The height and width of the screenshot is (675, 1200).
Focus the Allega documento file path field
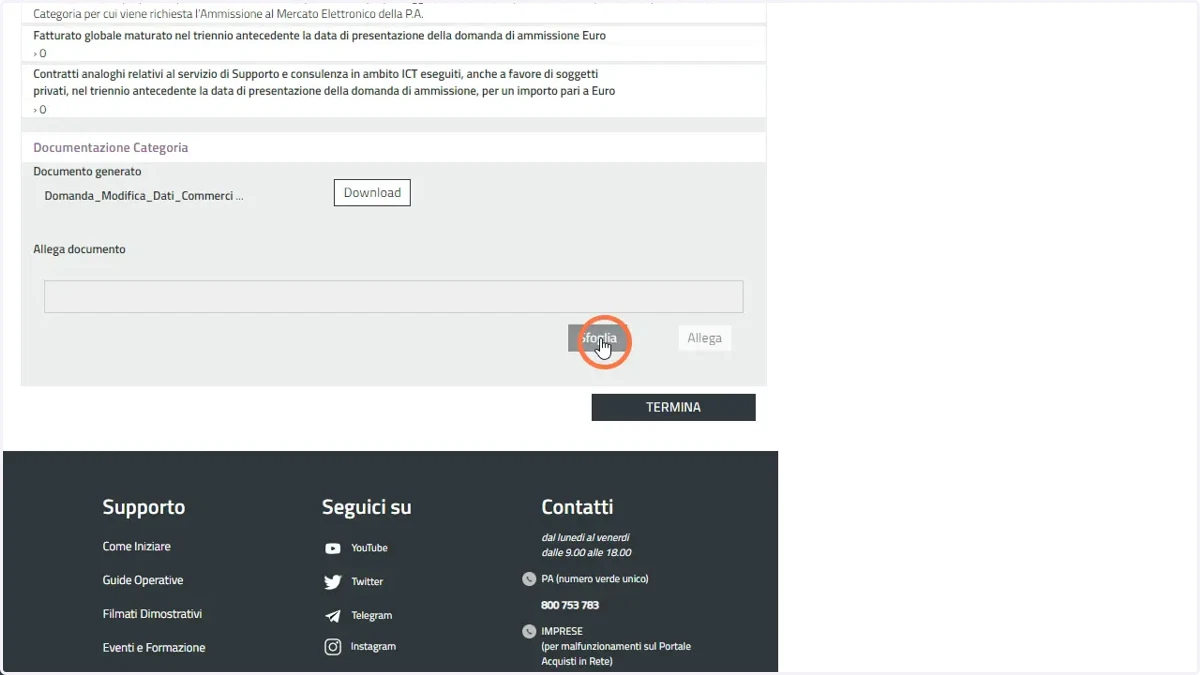click(394, 296)
